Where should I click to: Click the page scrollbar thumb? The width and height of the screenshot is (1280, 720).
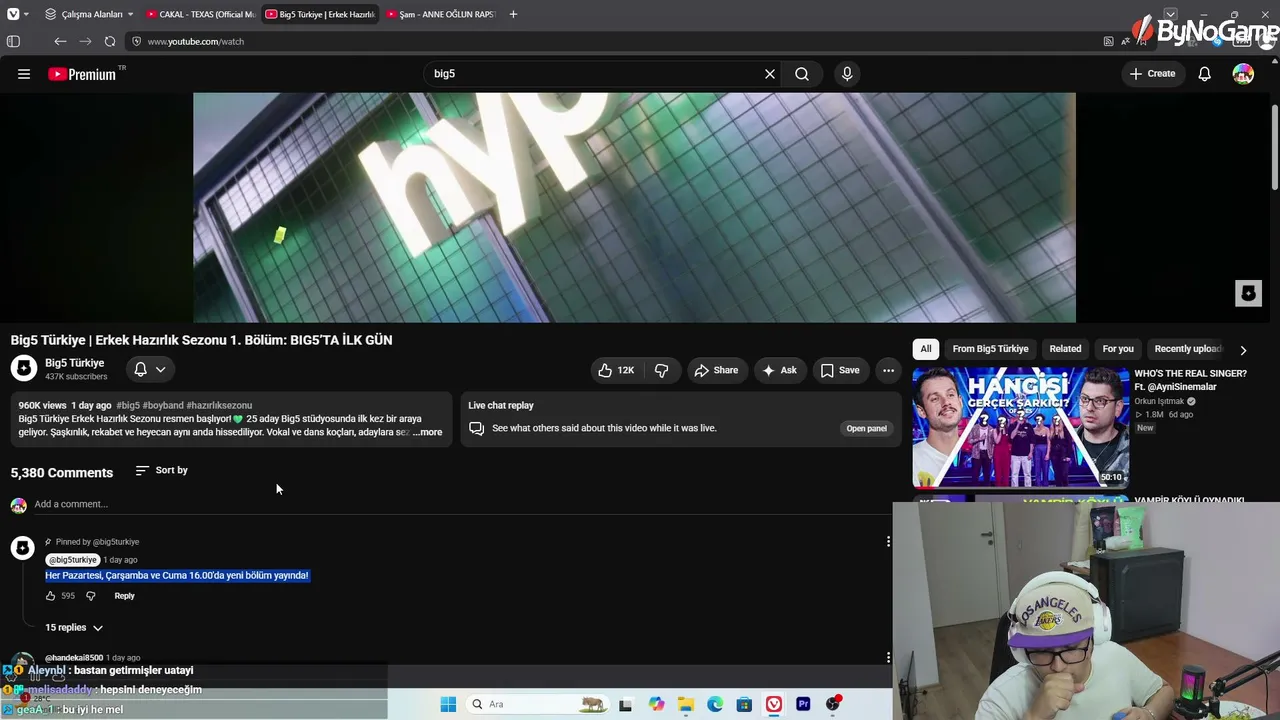(x=1274, y=145)
